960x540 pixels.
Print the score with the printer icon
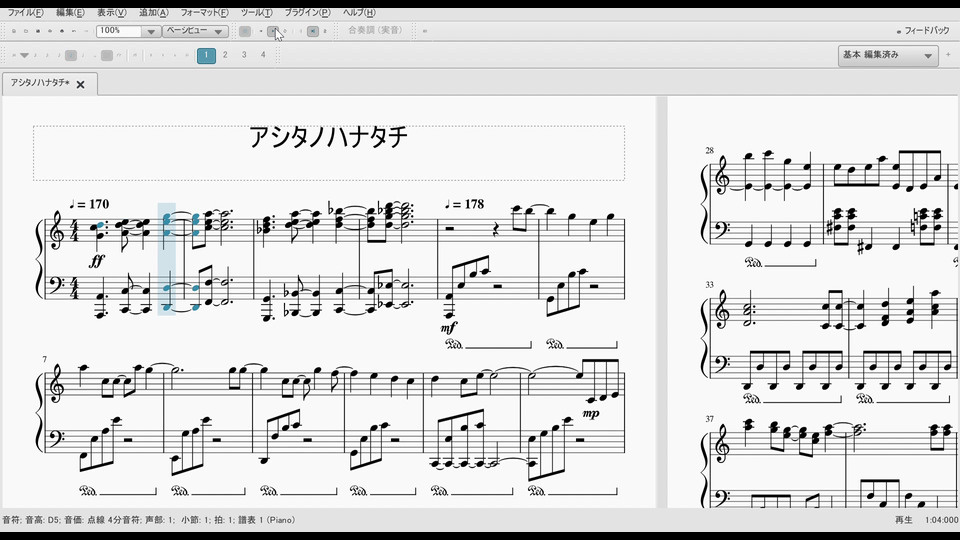click(62, 31)
